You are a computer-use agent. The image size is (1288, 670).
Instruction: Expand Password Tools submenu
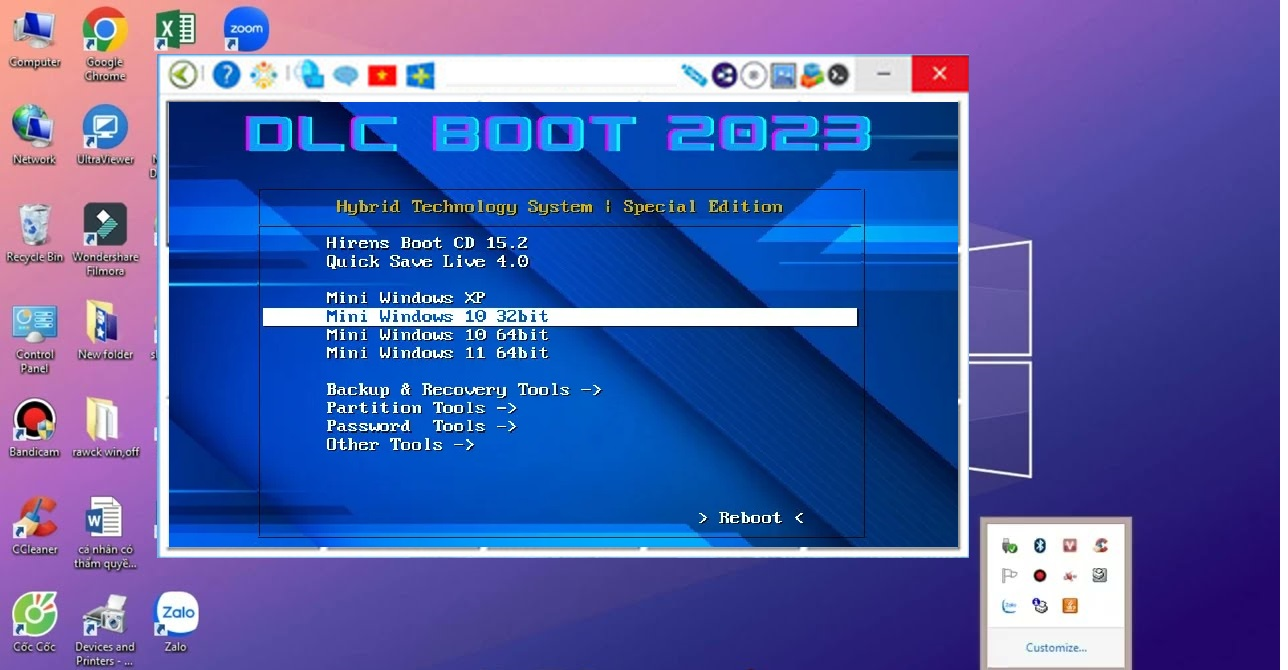tap(421, 426)
